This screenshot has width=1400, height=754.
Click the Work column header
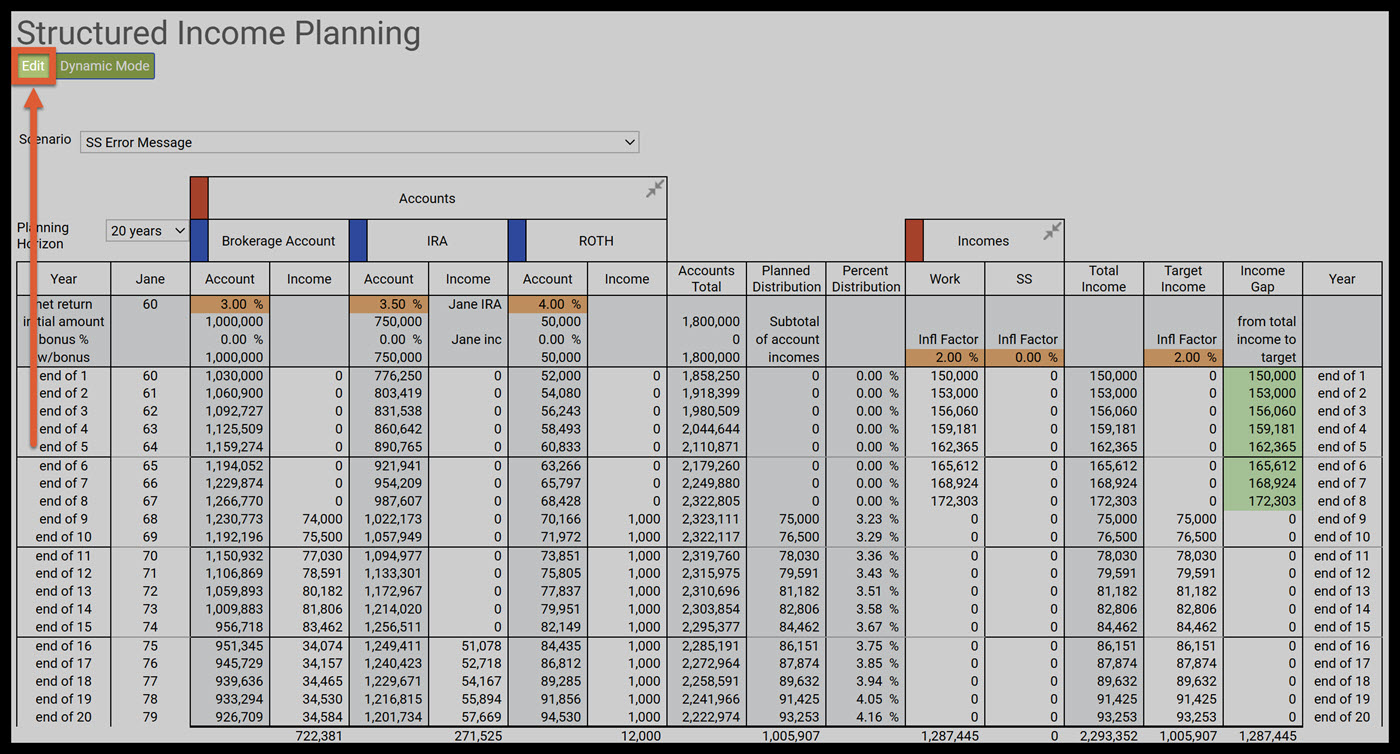945,279
